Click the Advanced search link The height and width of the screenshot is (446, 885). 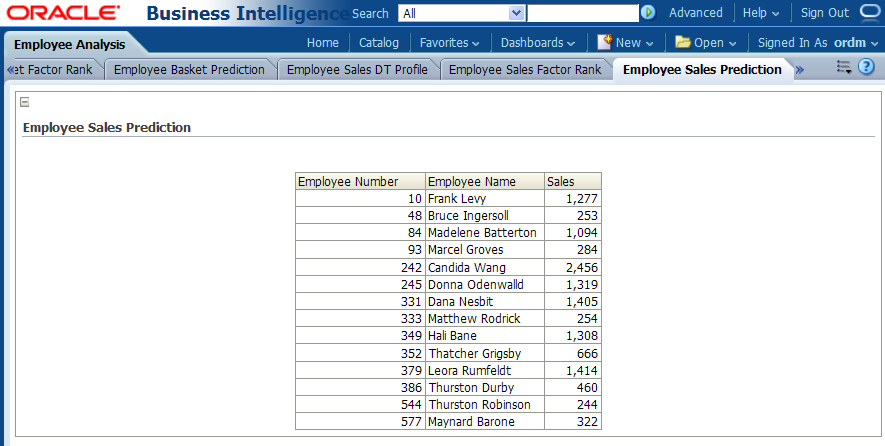(695, 13)
